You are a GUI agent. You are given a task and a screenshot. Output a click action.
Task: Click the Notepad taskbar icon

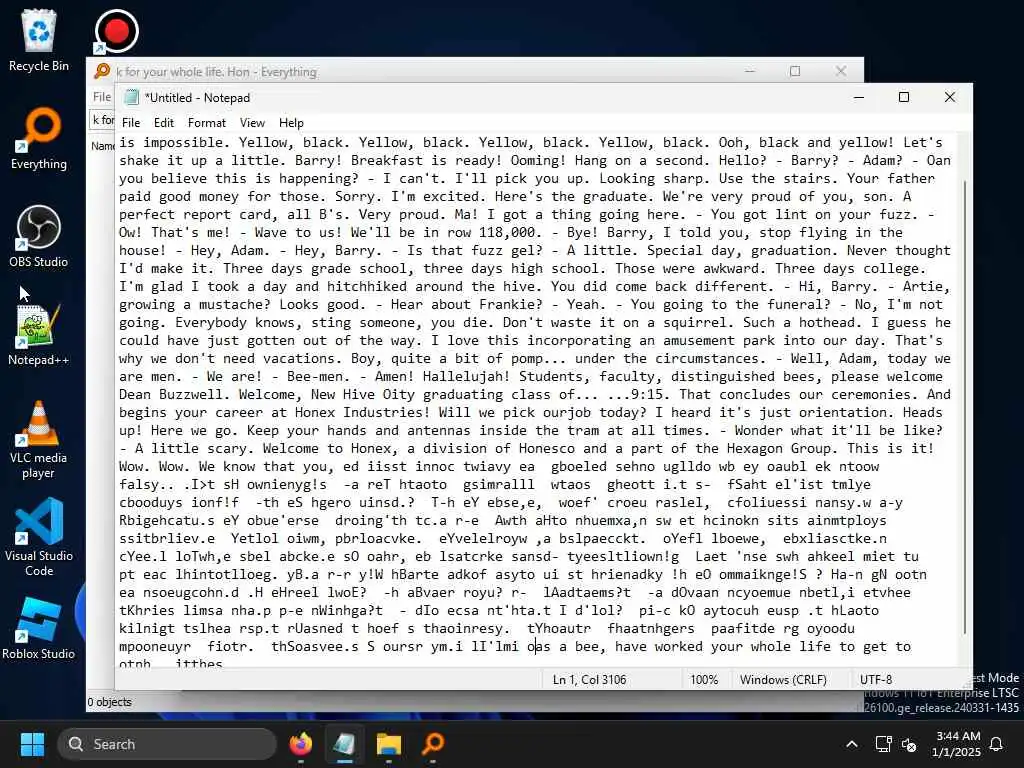(x=344, y=744)
